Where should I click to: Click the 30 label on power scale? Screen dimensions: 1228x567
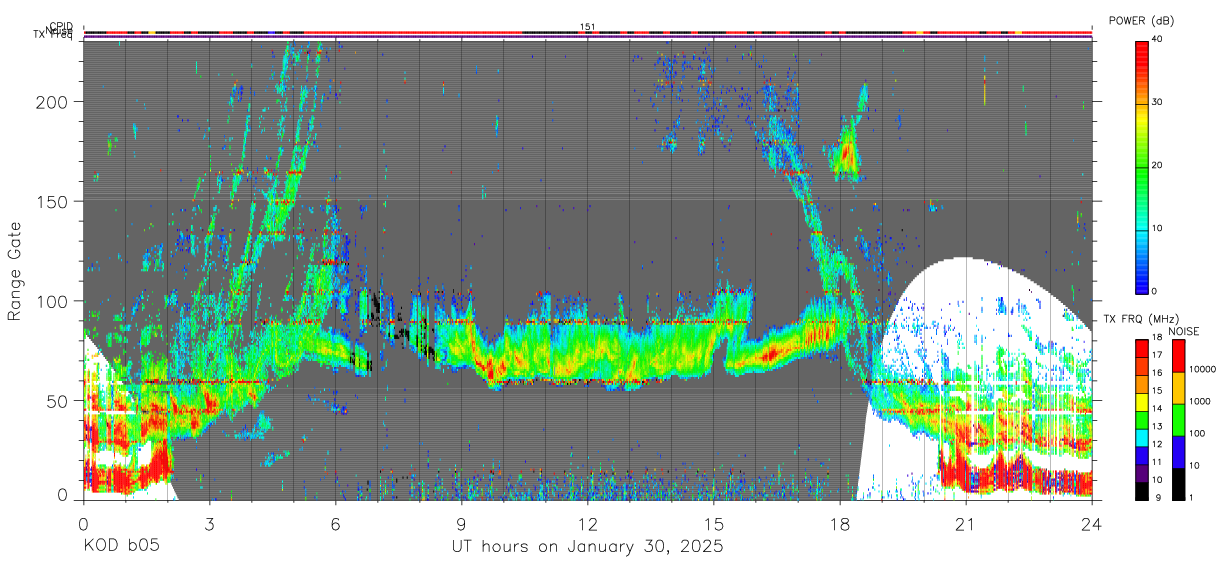[x=1159, y=102]
